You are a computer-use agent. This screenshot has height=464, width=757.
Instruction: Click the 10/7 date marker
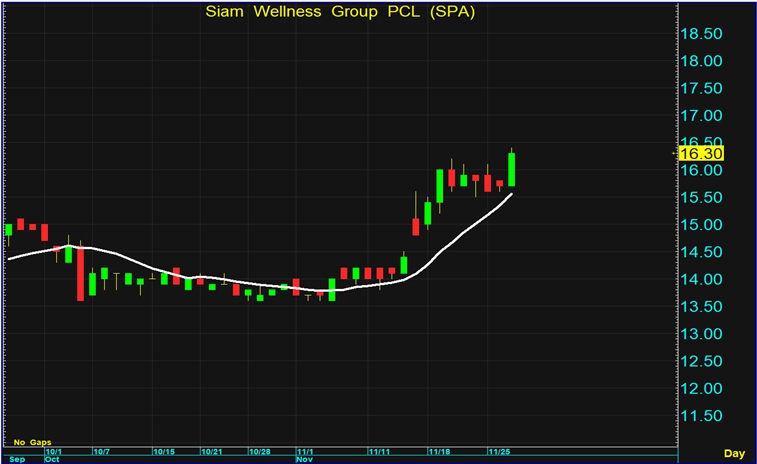(101, 452)
